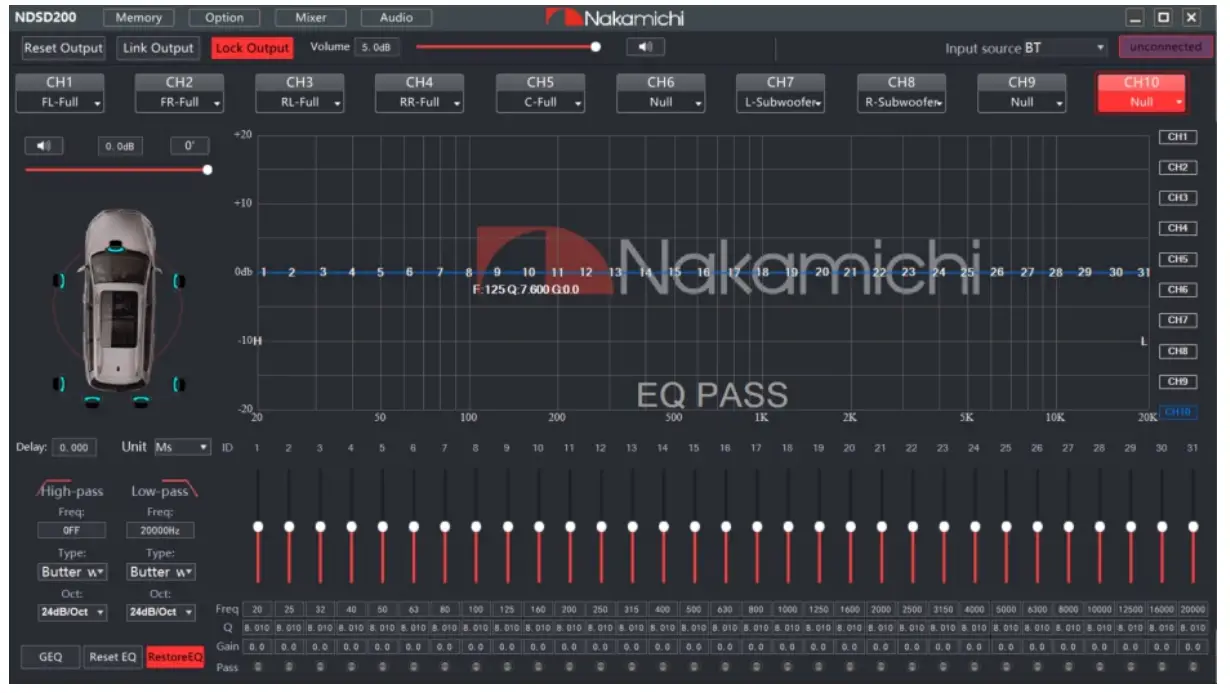Adjust EQ band 16 gain slider handle
Viewport: 1230px width, 693px height.
coord(725,526)
